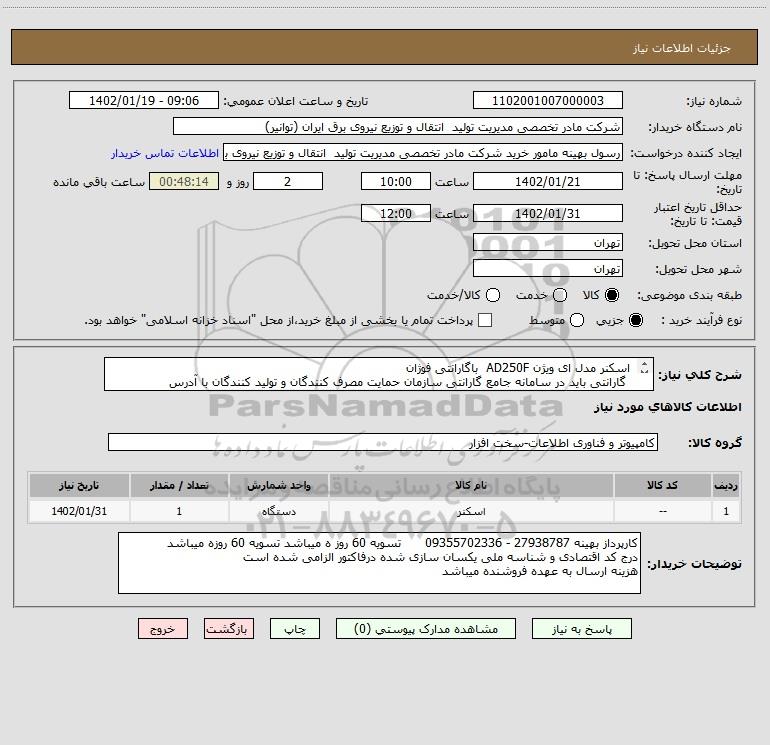Click the ایجاد کننده درخواست field

click(423, 153)
